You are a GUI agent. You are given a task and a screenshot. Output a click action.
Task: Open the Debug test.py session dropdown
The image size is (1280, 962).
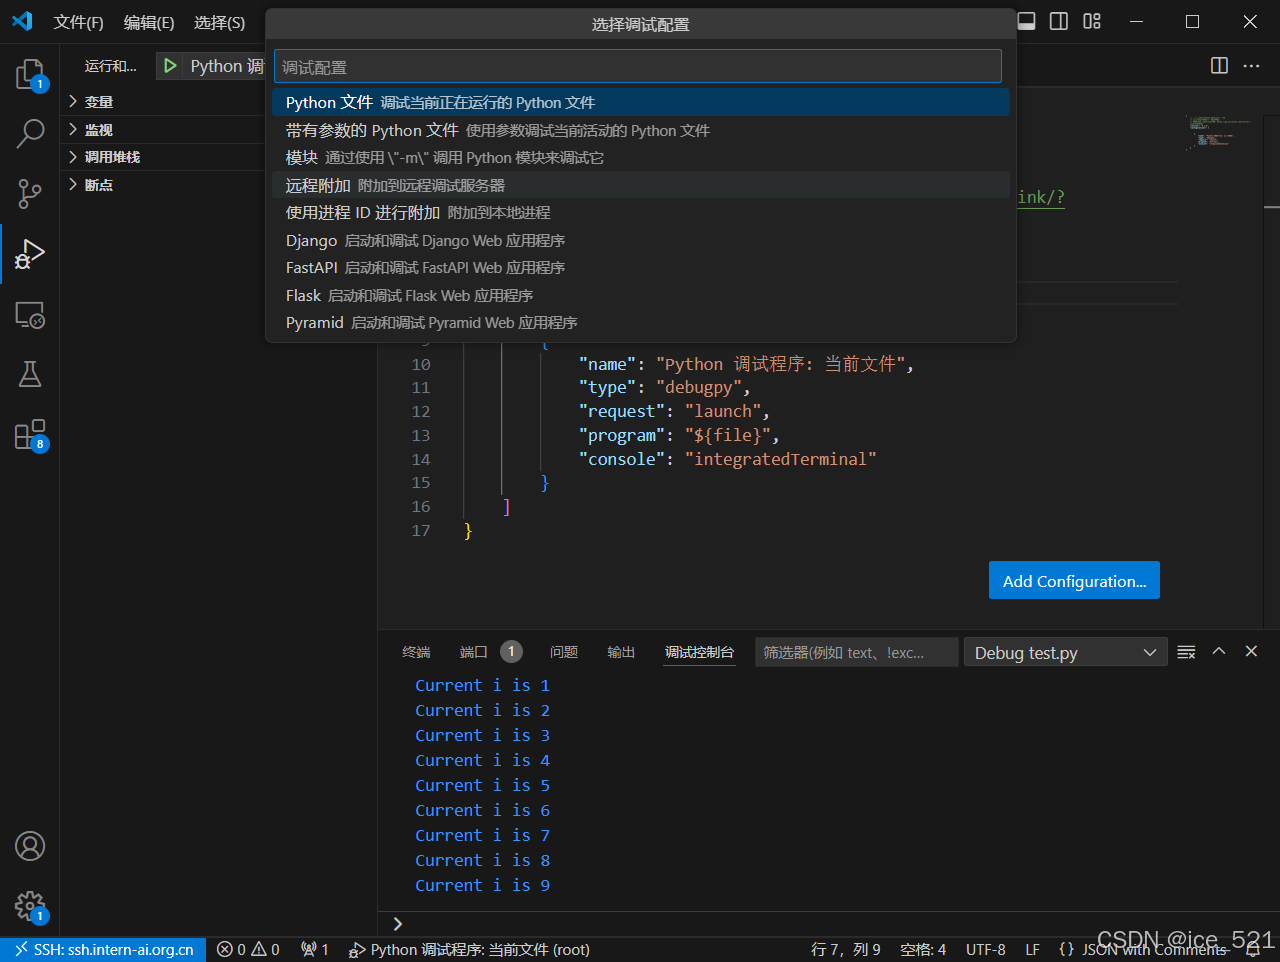pyautogui.click(x=1065, y=653)
